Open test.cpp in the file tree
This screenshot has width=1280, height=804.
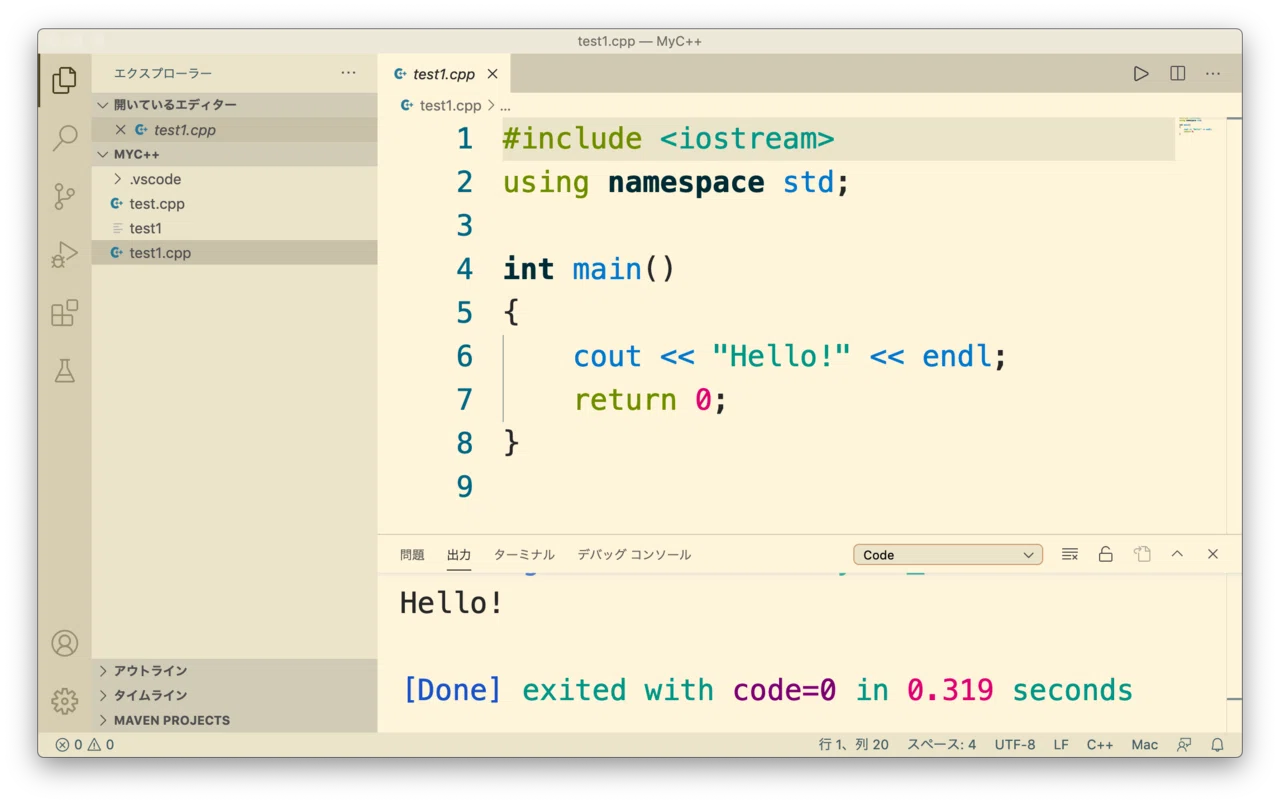pos(235,204)
